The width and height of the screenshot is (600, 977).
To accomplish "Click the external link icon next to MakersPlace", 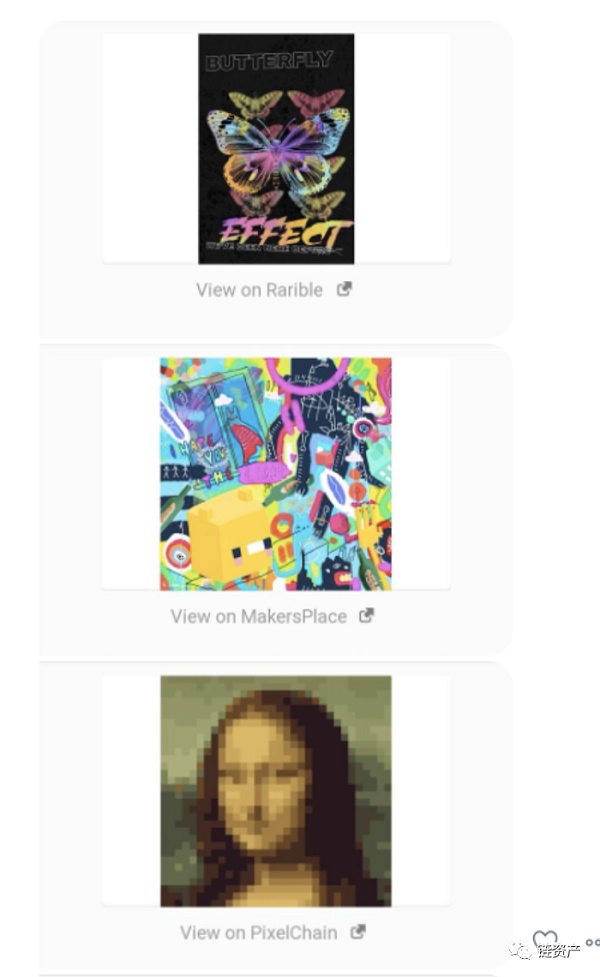I will 366,616.
